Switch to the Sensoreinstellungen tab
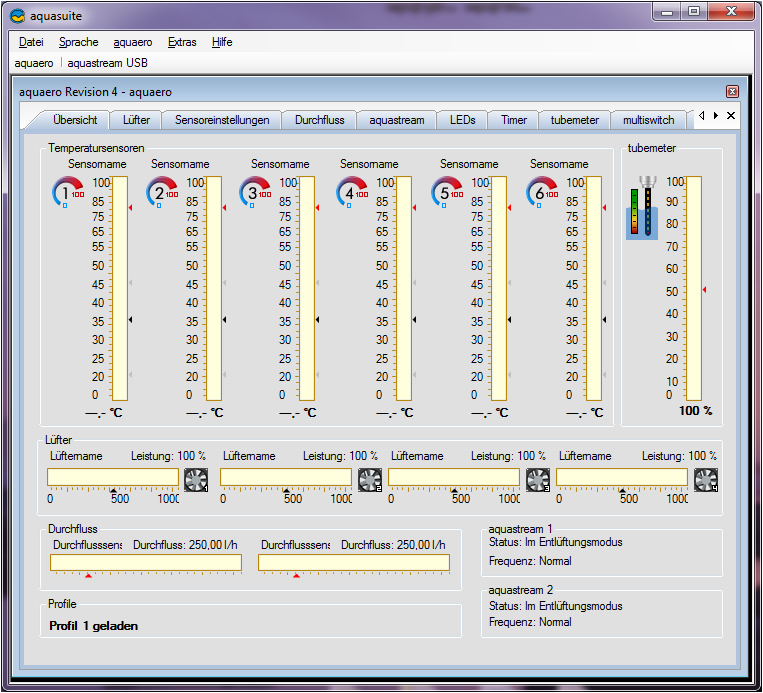 pyautogui.click(x=222, y=120)
